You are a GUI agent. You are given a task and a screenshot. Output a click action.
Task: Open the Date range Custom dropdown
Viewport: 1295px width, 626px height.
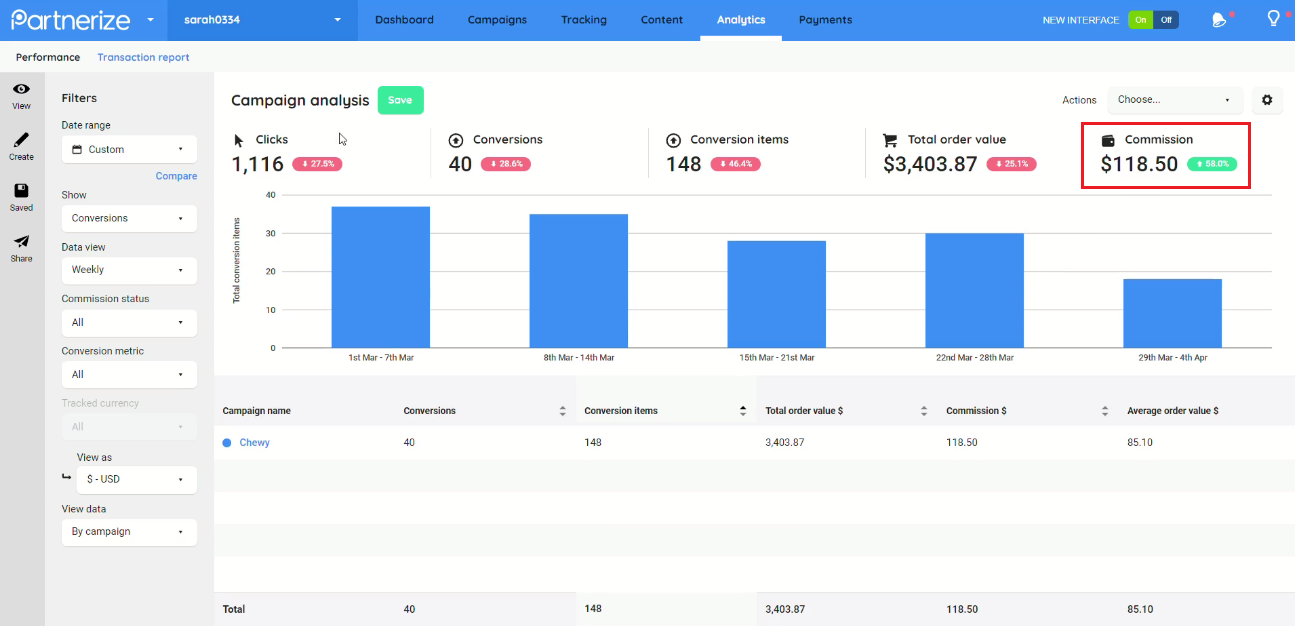pyautogui.click(x=129, y=149)
